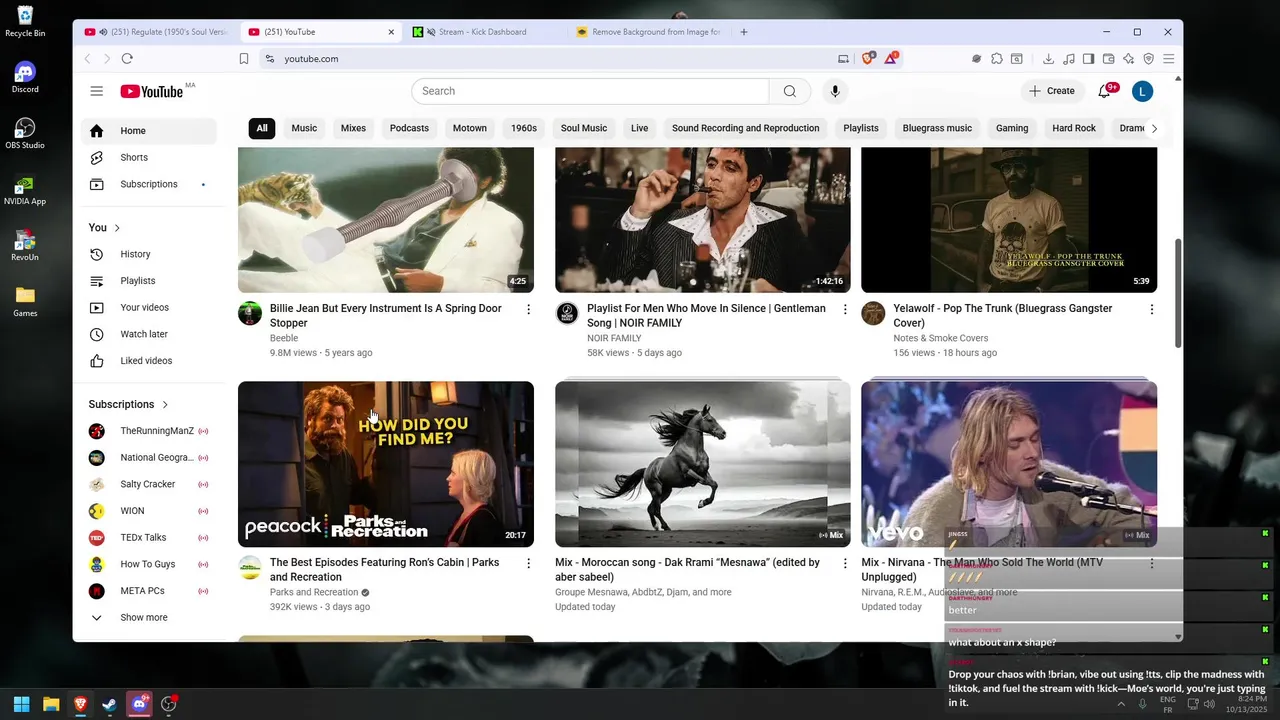This screenshot has width=1280, height=720.
Task: Click the Brave Shields lion icon
Action: pos(868,59)
